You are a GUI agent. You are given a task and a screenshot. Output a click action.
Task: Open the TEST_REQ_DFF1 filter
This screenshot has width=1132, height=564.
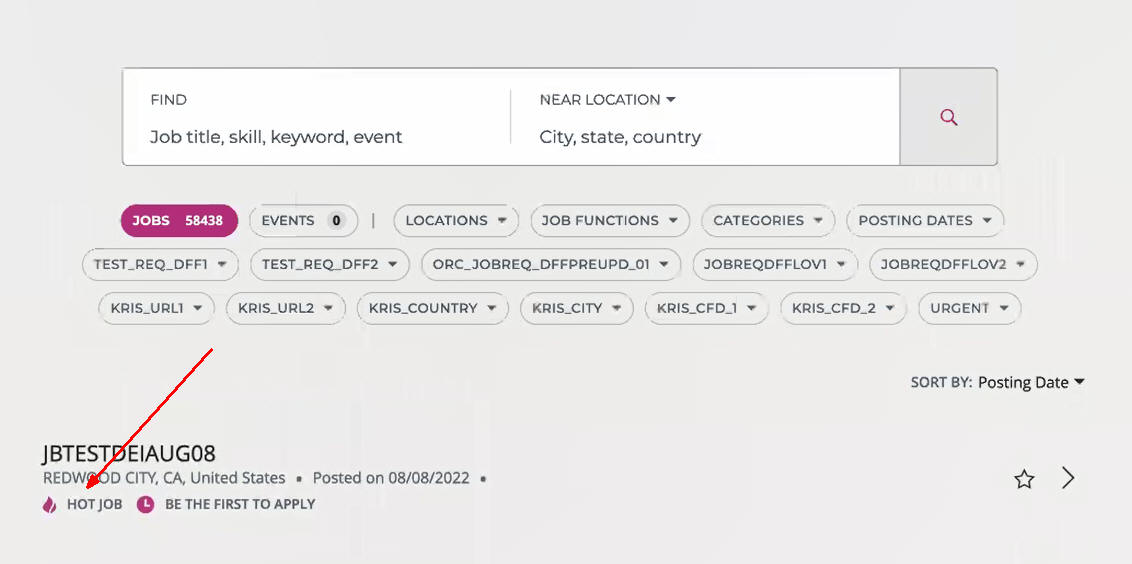click(160, 264)
